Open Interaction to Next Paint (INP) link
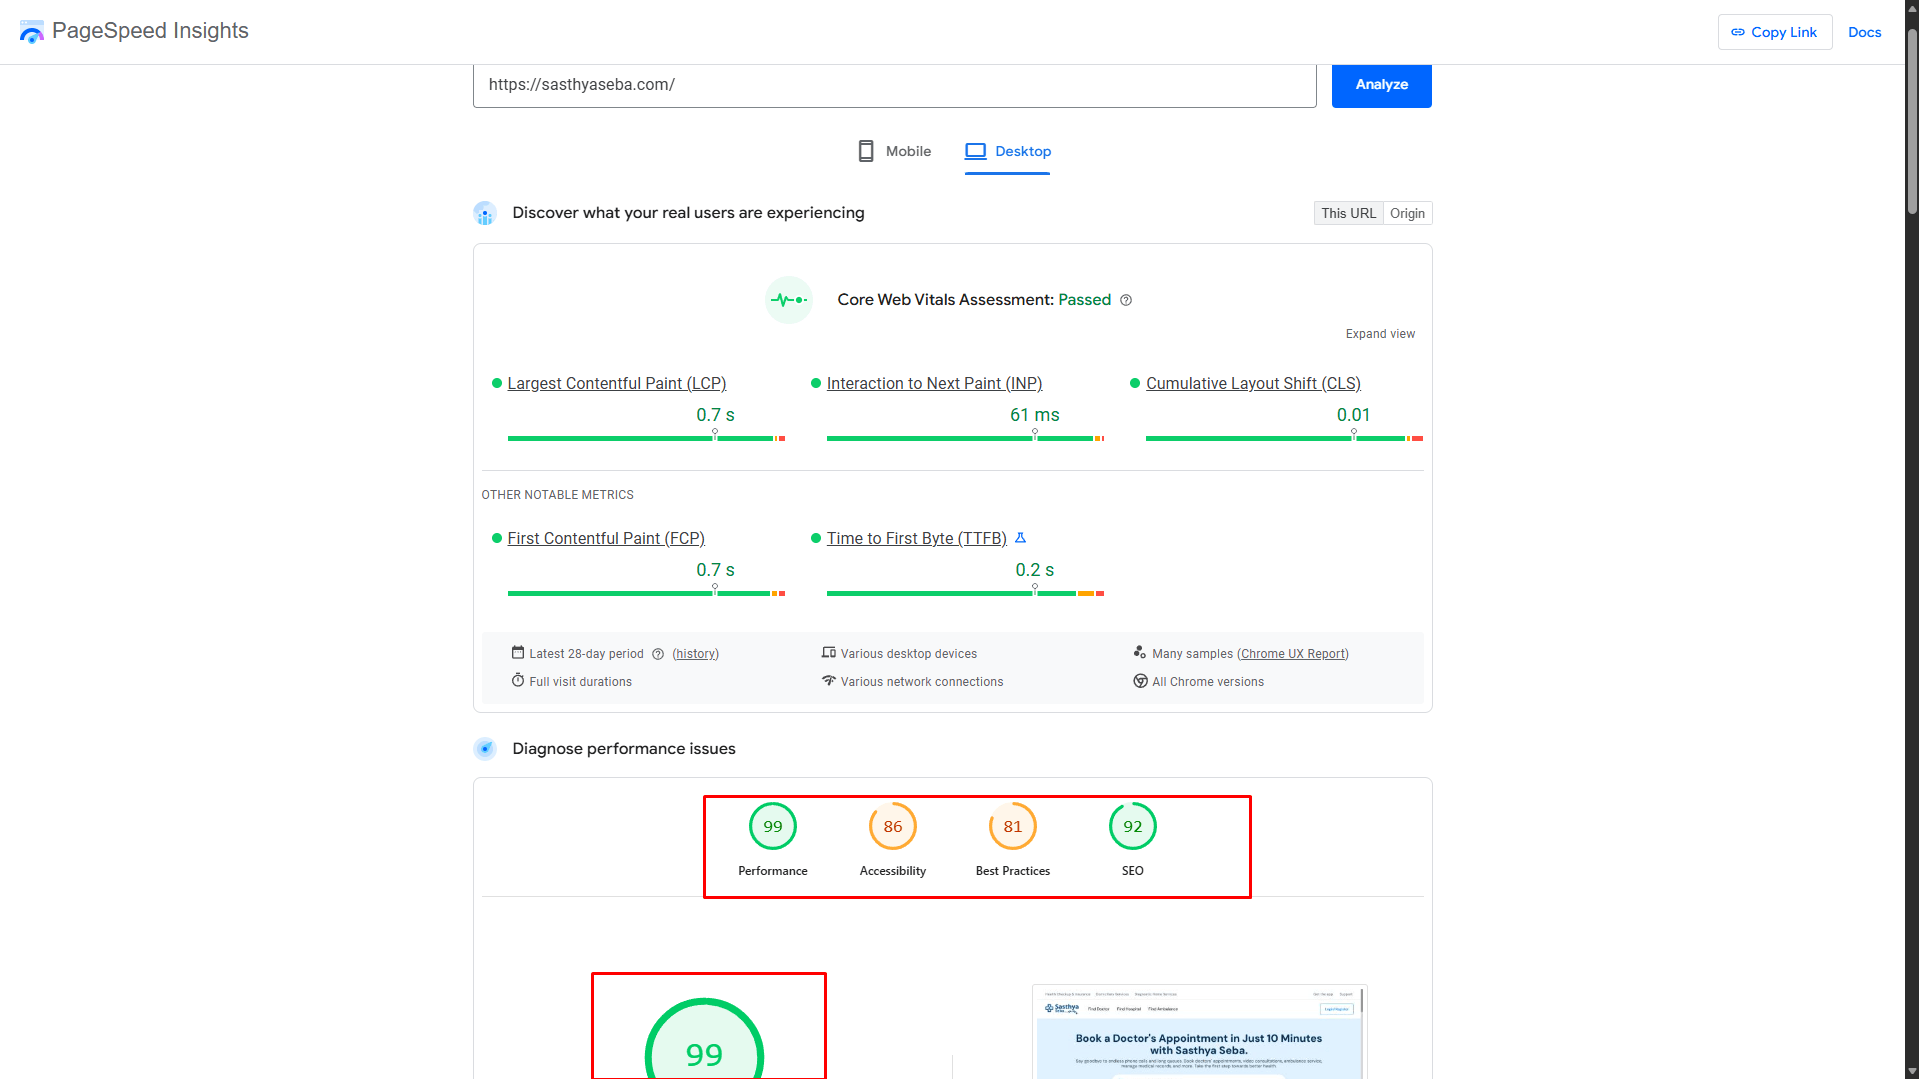The width and height of the screenshot is (1919, 1079). [x=934, y=383]
